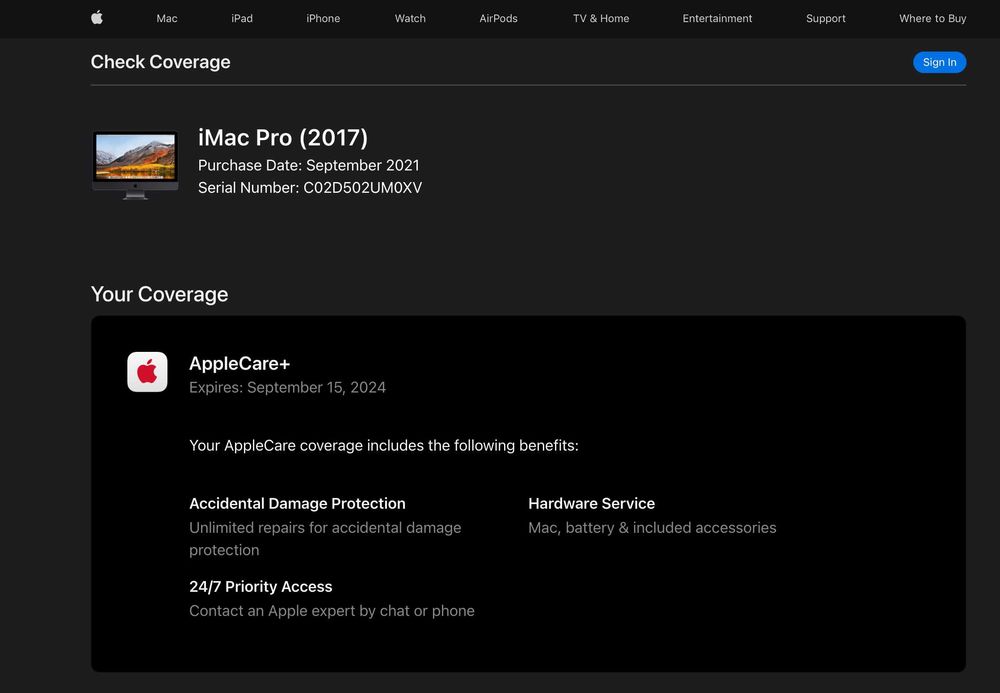Click the Your Coverage heading
The width and height of the screenshot is (1000, 693).
point(159,294)
